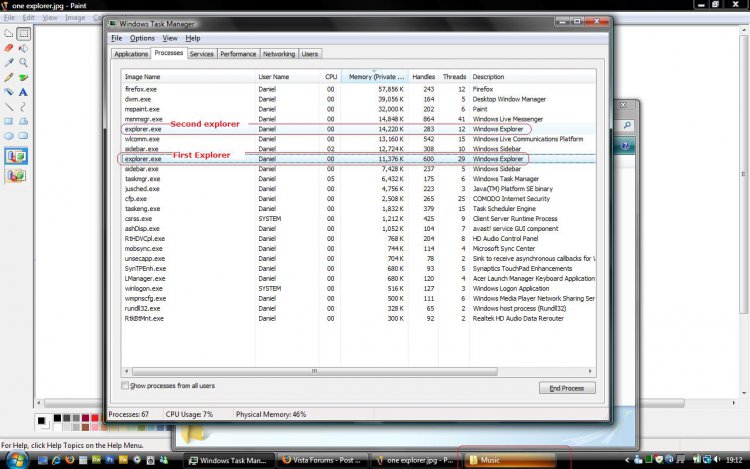Select the taskmgr.exe process row

[359, 179]
